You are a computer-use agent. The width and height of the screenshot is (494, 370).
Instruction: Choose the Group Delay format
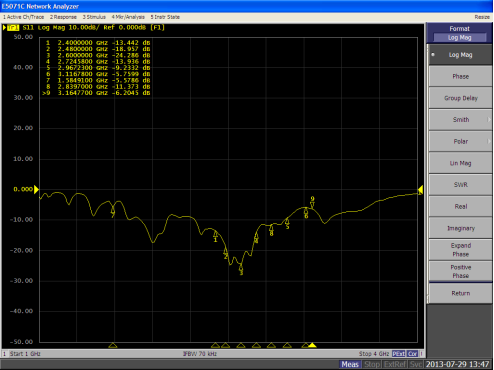click(x=460, y=98)
